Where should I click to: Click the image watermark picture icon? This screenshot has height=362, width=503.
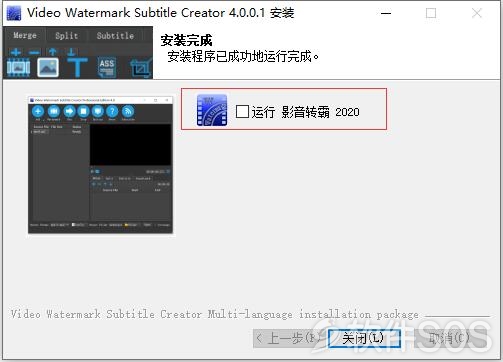point(48,67)
